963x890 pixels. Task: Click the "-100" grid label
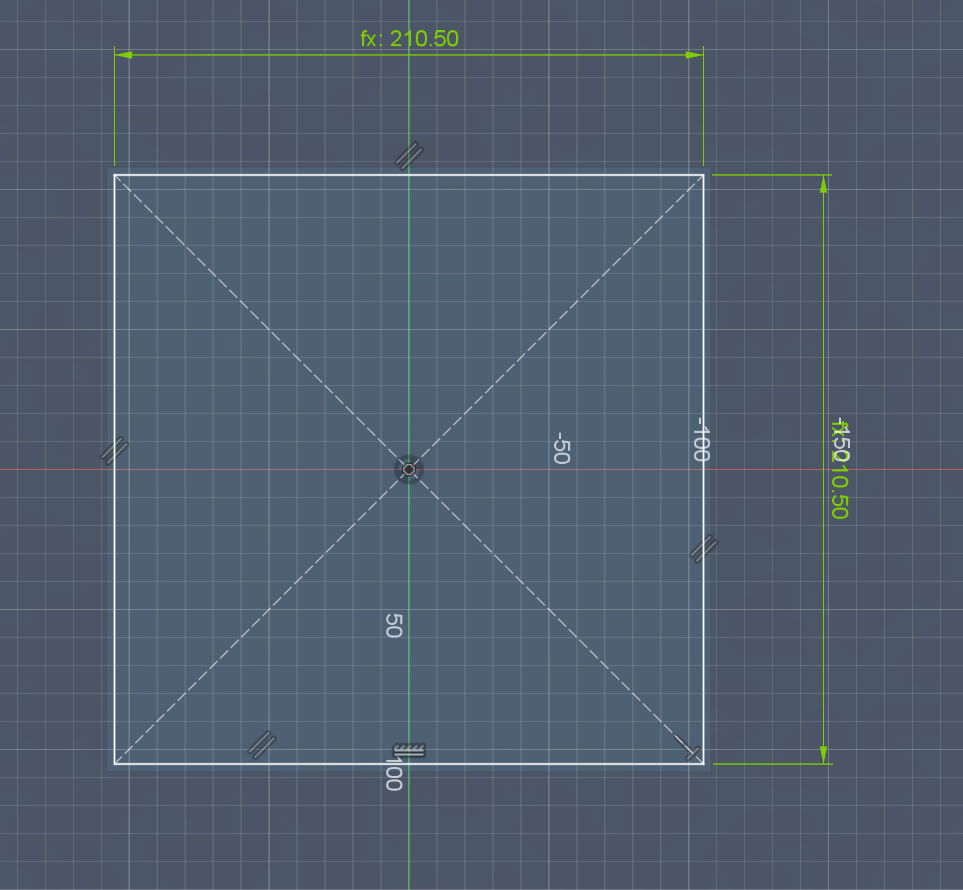point(701,439)
